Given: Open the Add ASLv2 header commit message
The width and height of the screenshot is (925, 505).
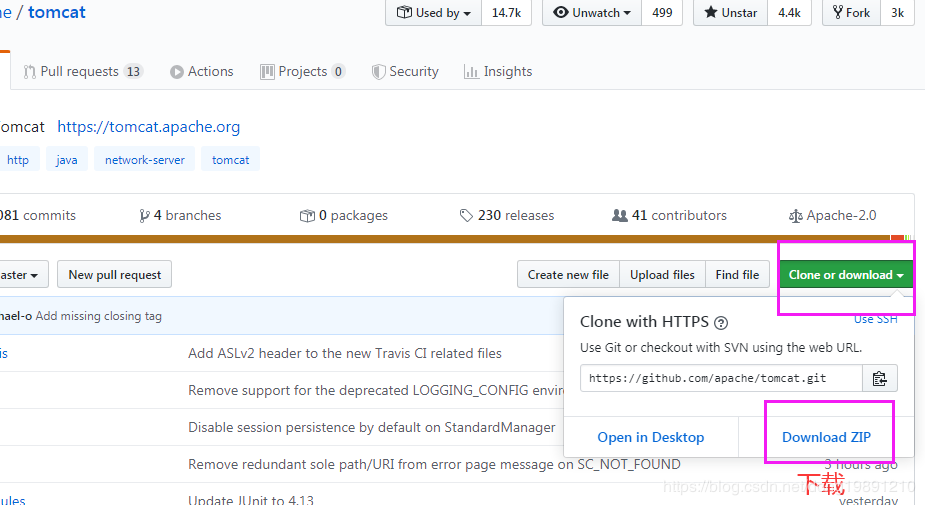Looking at the screenshot, I should point(345,353).
